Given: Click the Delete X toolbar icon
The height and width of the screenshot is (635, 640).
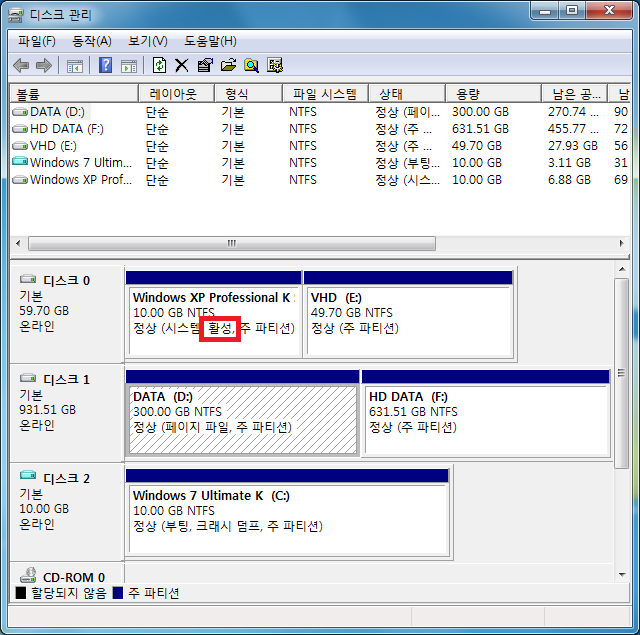Looking at the screenshot, I should click(x=182, y=65).
